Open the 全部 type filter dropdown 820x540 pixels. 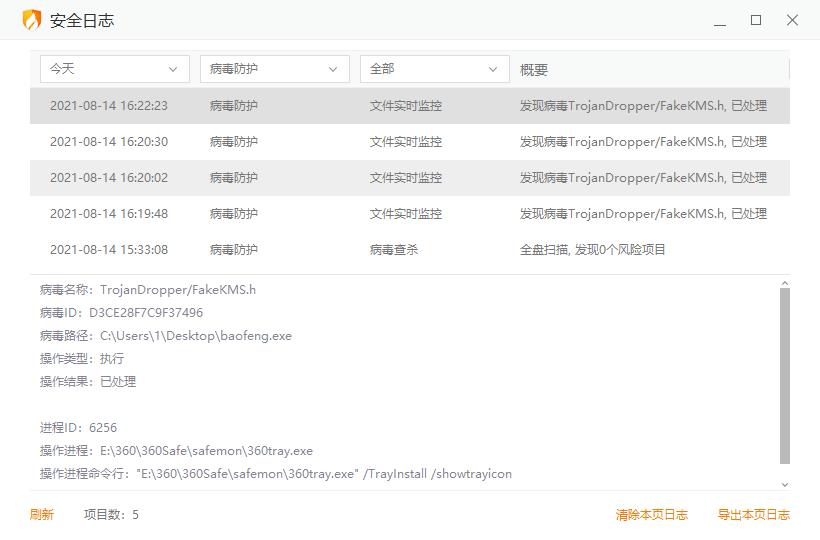point(435,69)
